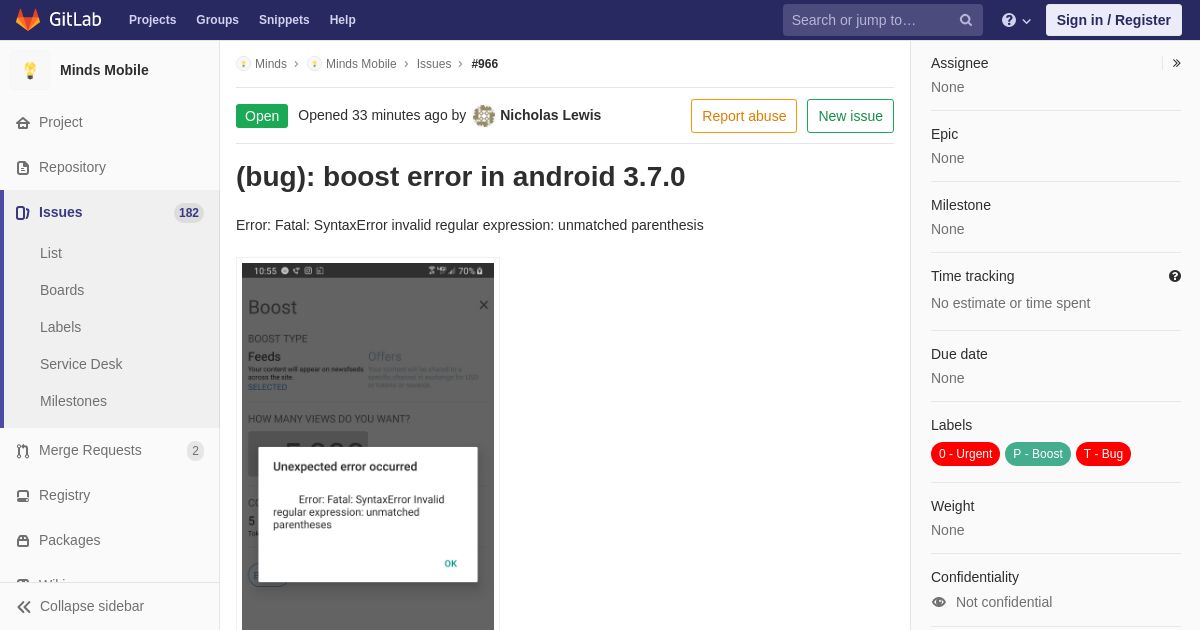
Task: Click the Project sidebar label
Action: [61, 122]
